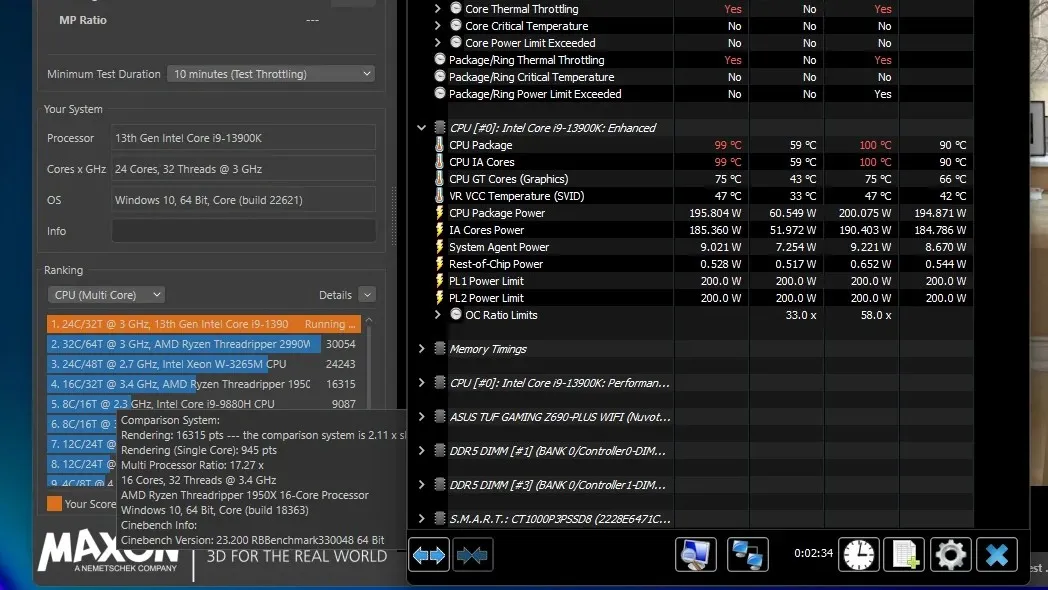Click lightning icon next to CPU Package Power

coord(438,213)
